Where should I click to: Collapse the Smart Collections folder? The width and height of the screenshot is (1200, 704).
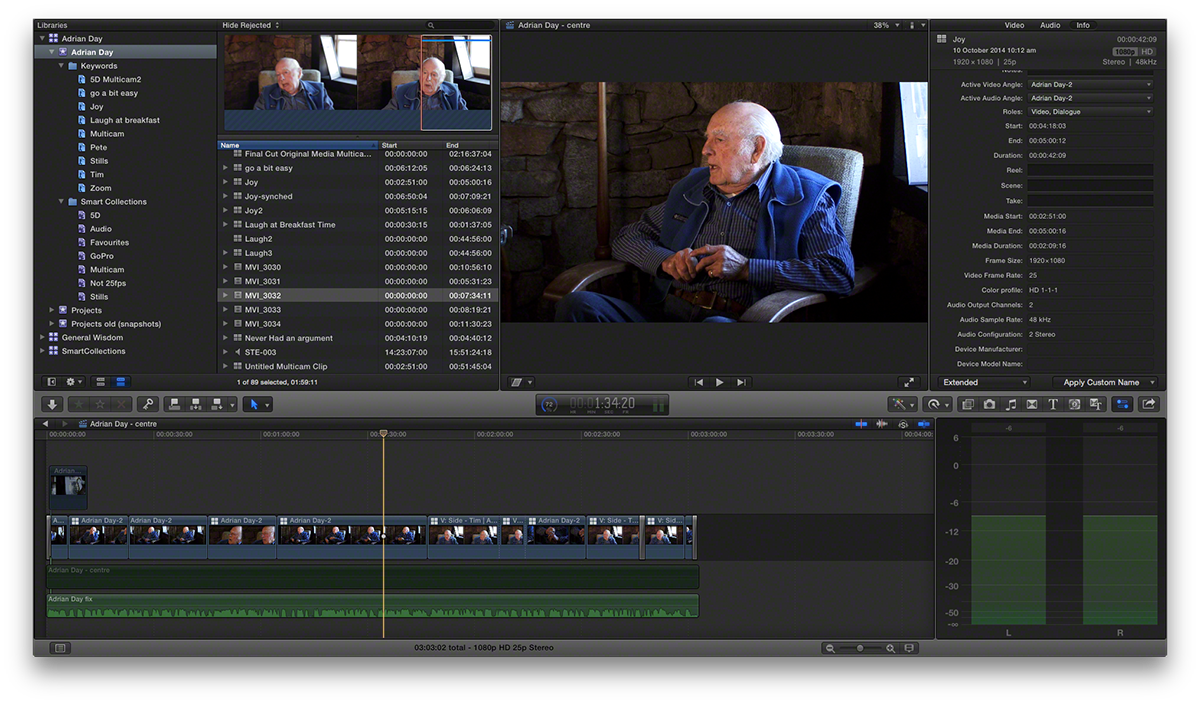point(61,202)
